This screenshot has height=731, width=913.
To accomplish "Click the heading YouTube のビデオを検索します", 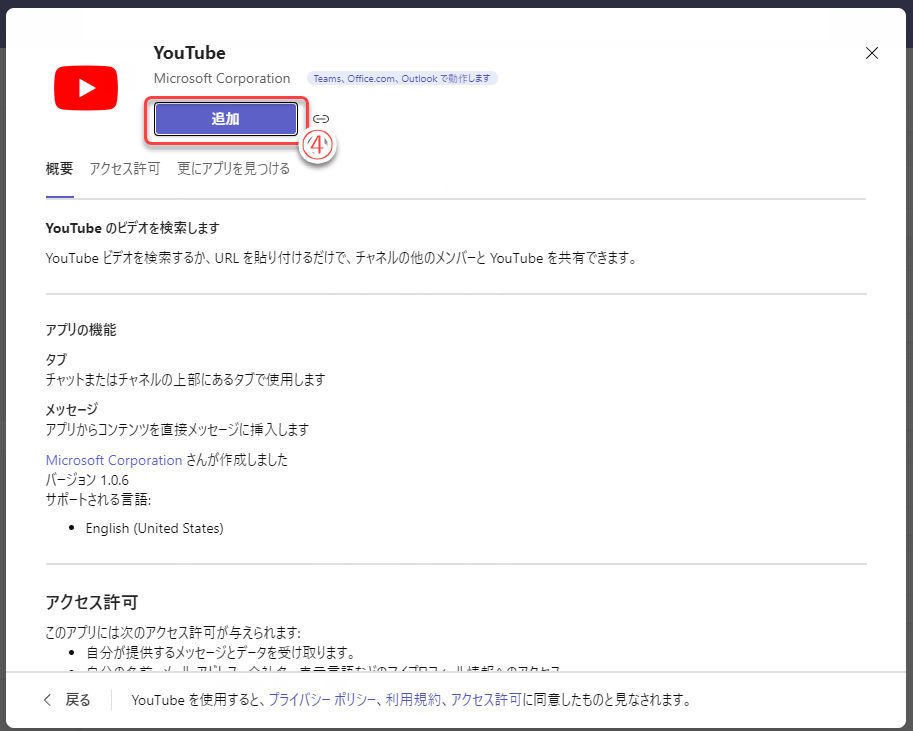I will (132, 228).
